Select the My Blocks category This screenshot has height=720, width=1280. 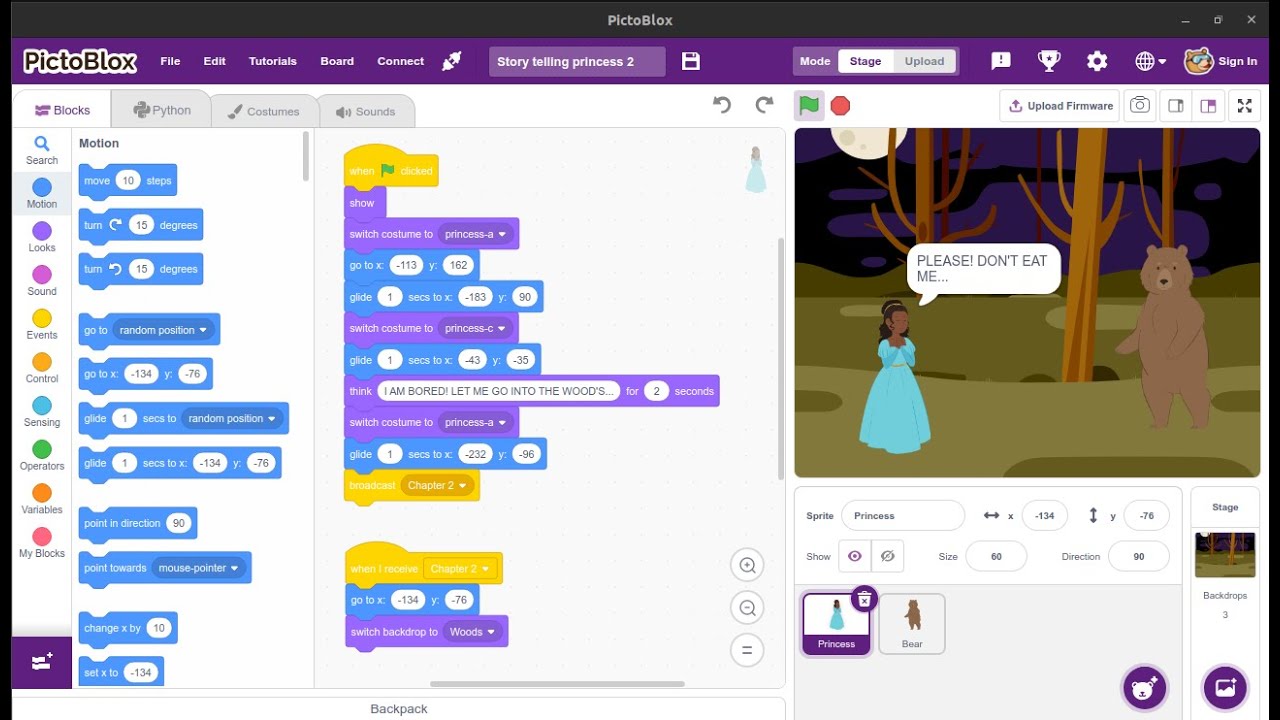(42, 543)
